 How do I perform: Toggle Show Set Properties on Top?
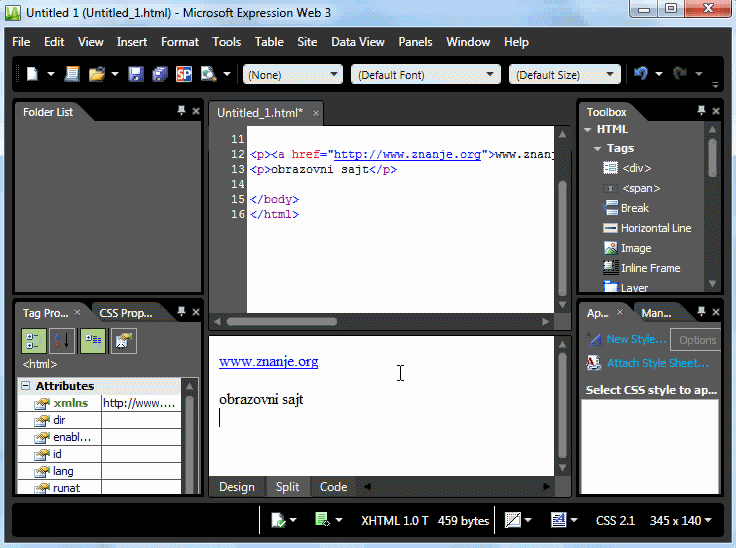coord(92,341)
